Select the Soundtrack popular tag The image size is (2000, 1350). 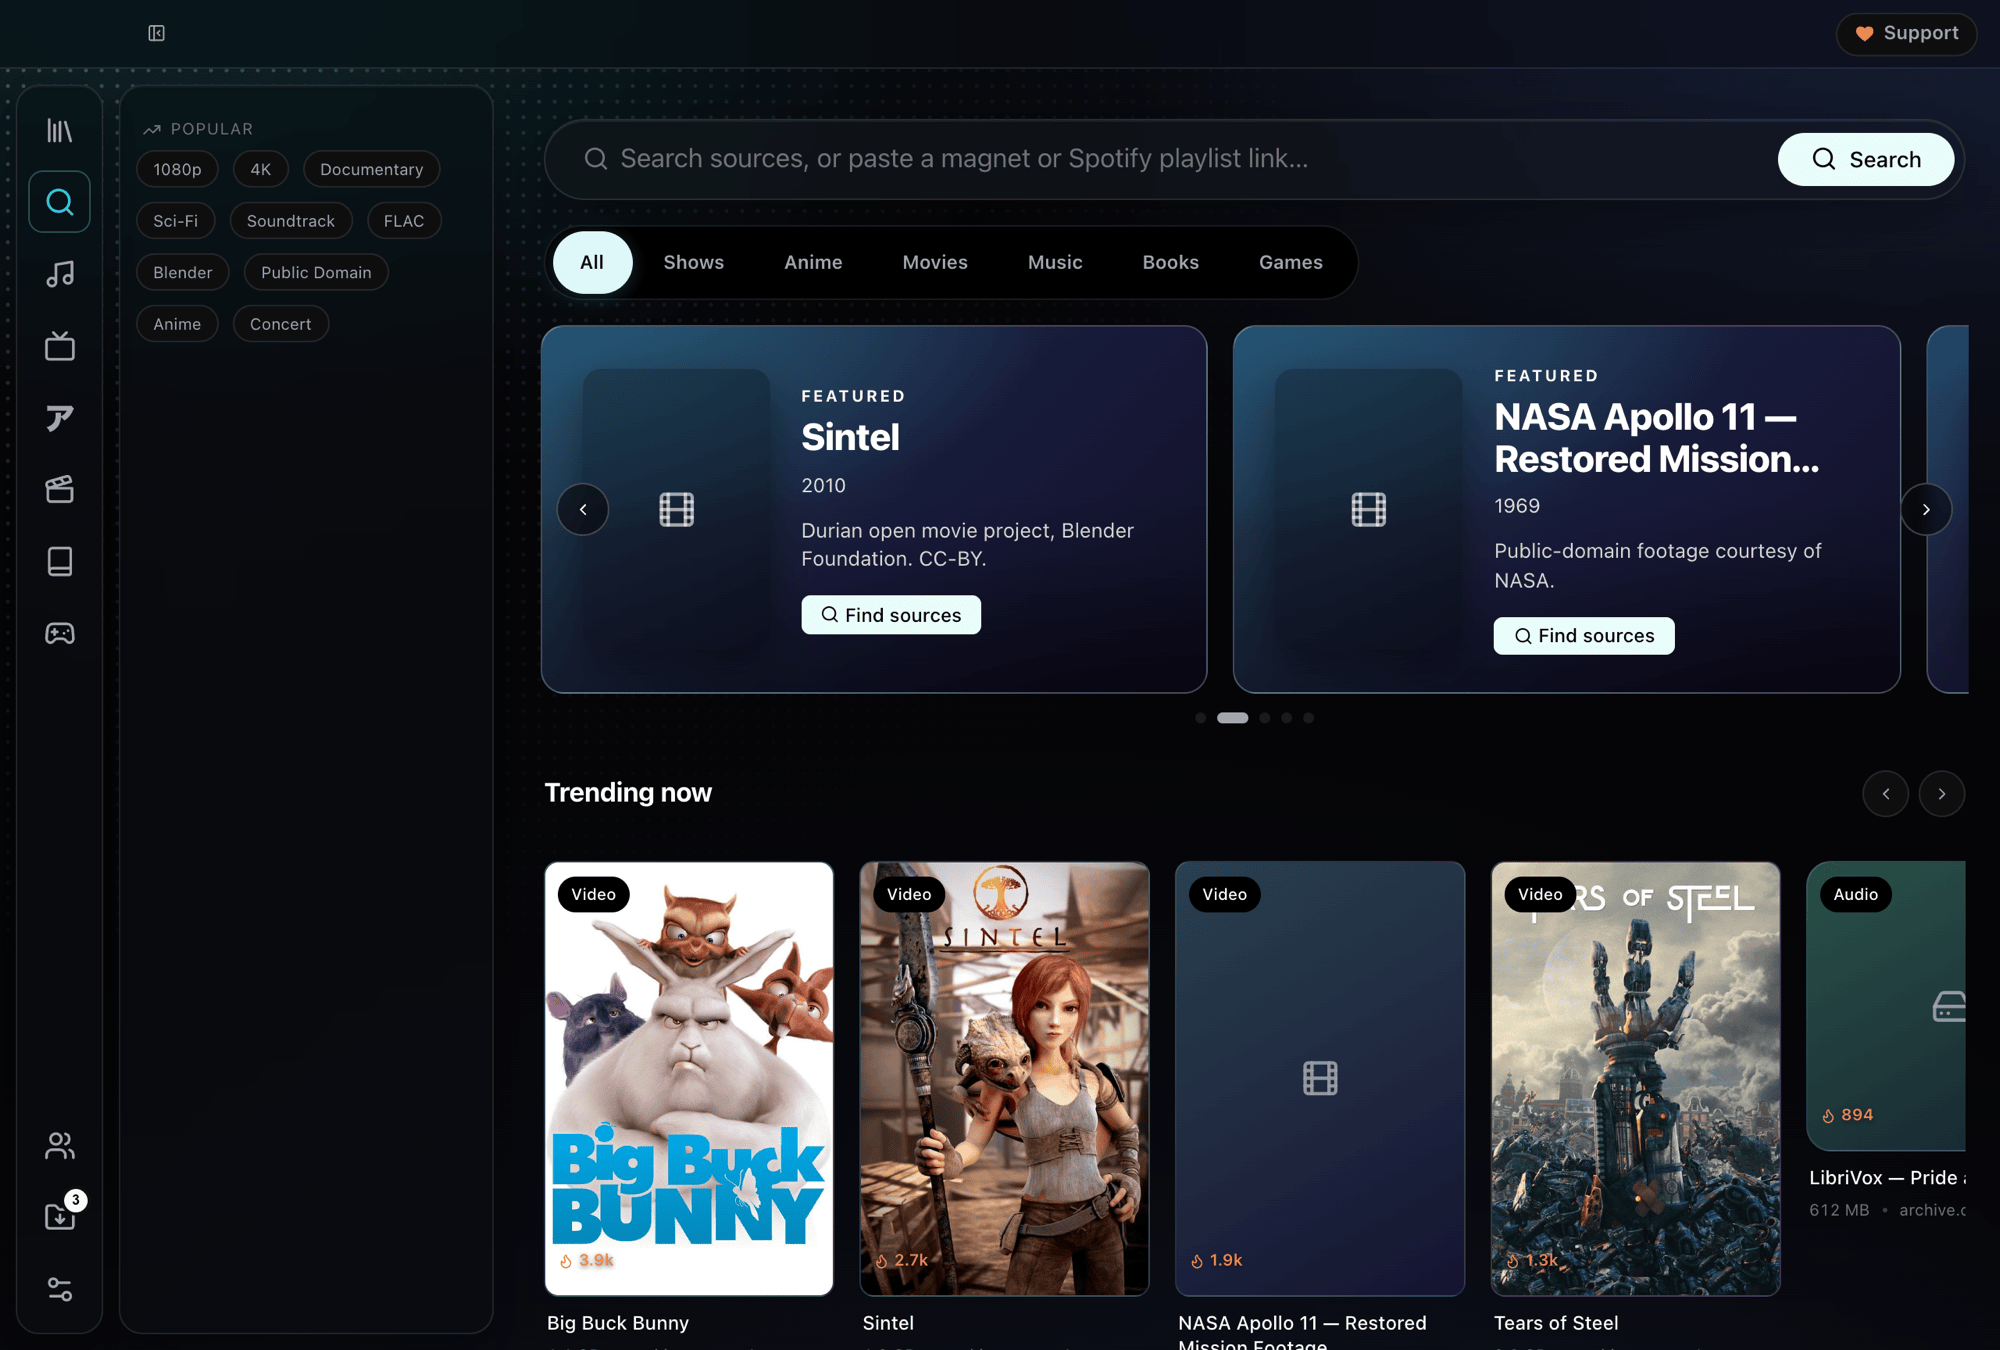(291, 221)
